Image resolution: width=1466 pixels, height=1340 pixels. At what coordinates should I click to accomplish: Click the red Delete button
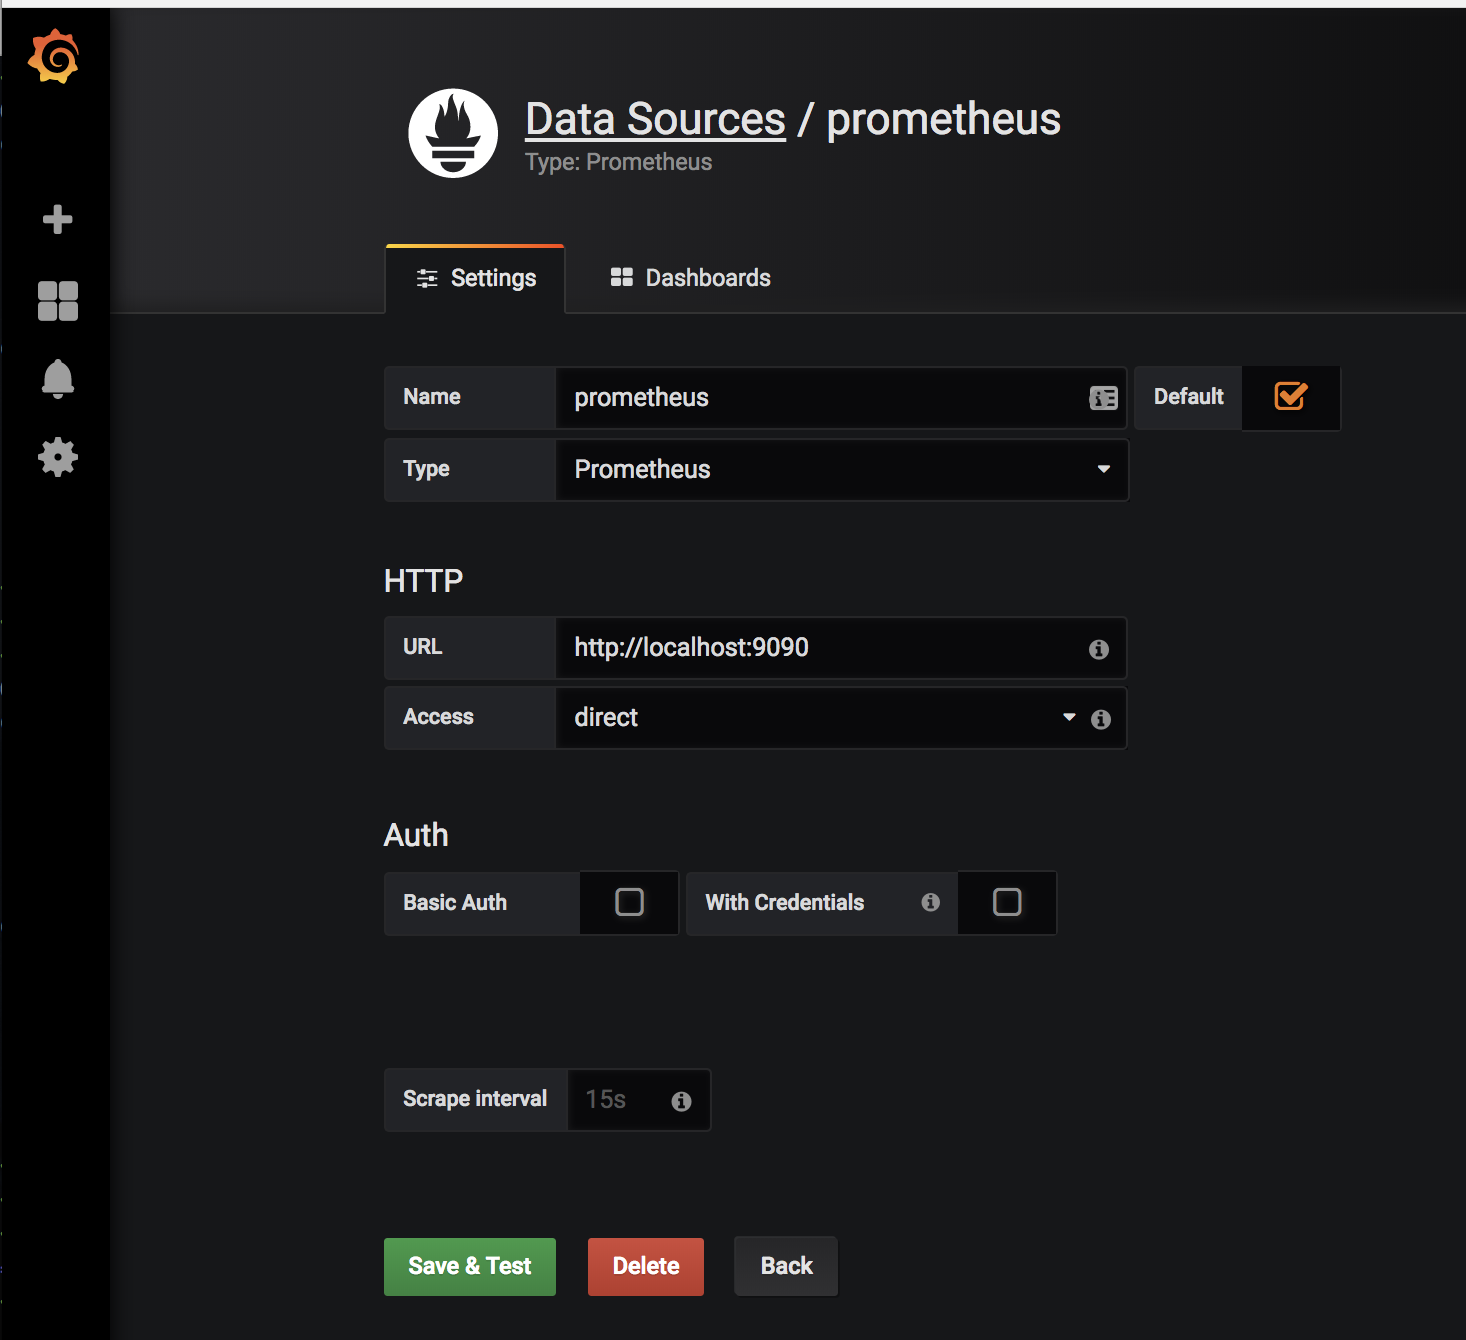tap(646, 1267)
